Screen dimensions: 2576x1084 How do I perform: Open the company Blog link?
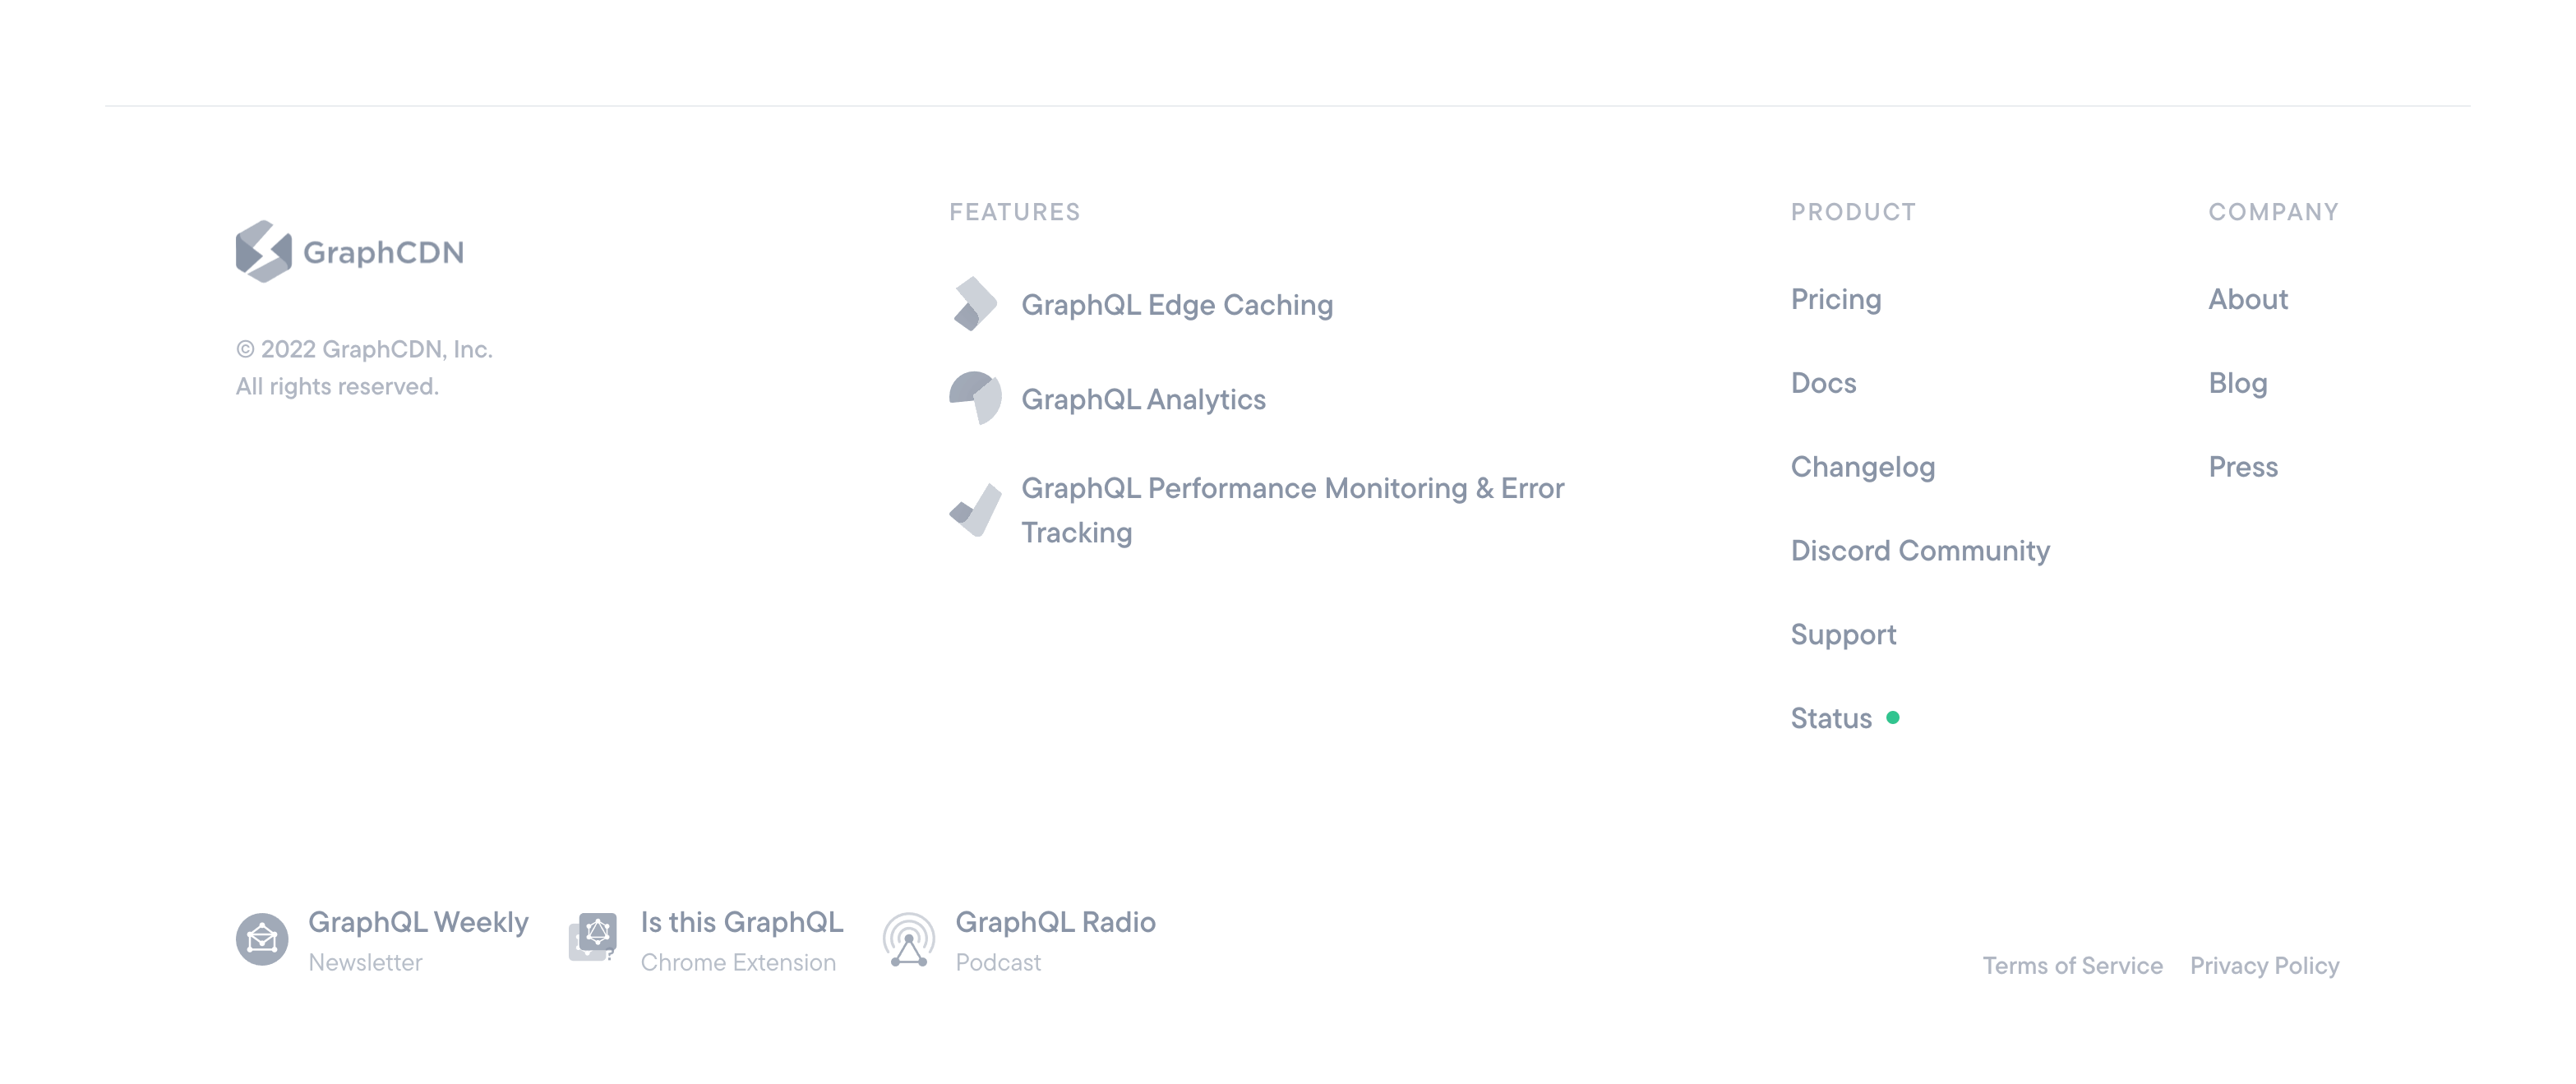coord(2237,383)
